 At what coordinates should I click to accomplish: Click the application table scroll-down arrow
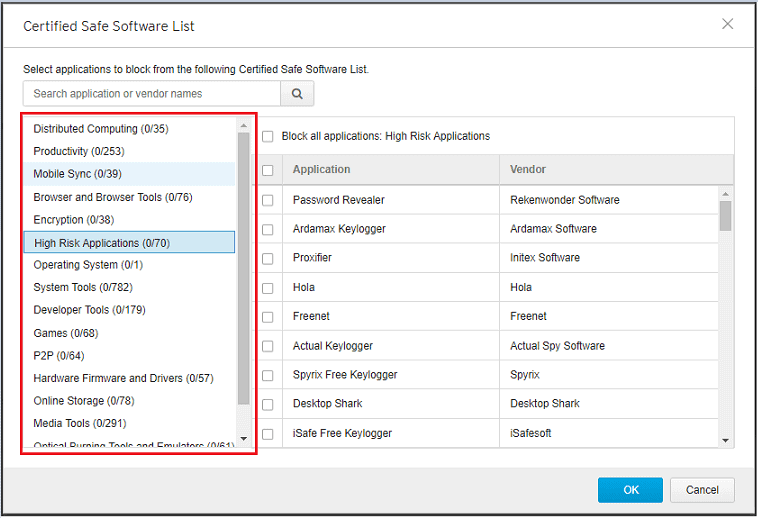(x=725, y=439)
